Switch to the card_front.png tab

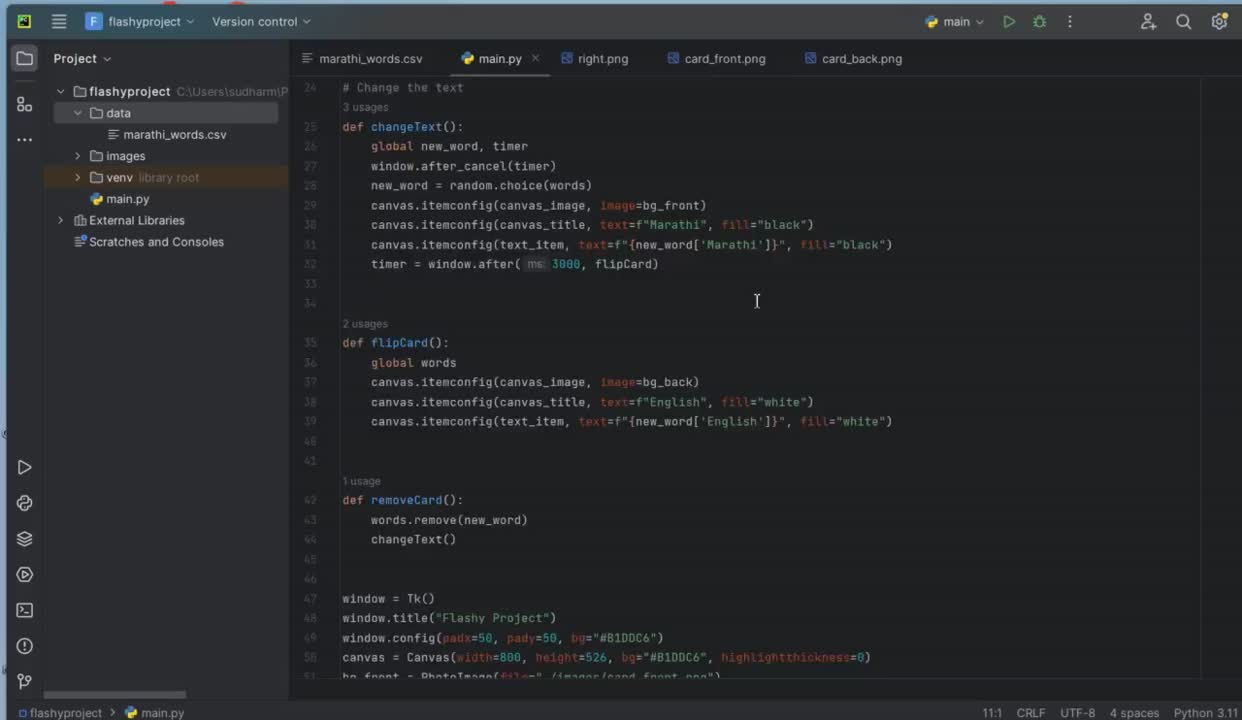click(716, 59)
